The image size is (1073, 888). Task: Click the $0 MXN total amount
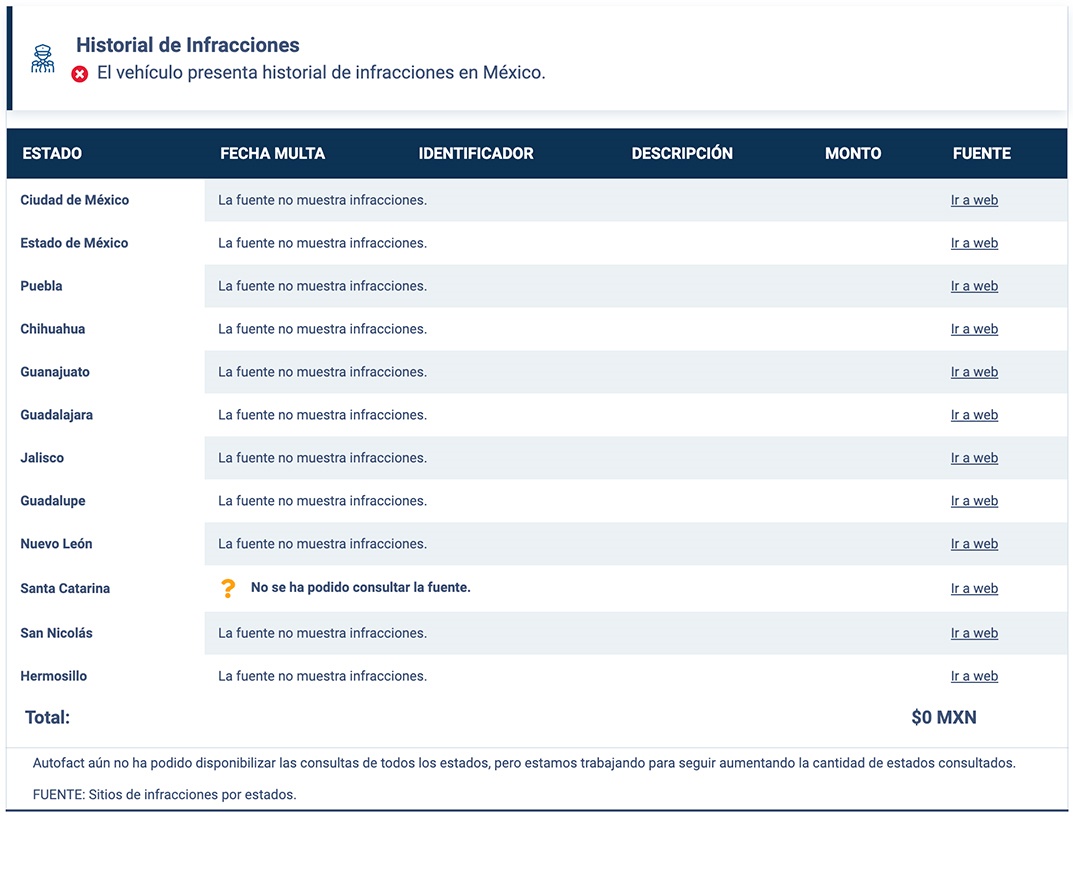(x=944, y=717)
